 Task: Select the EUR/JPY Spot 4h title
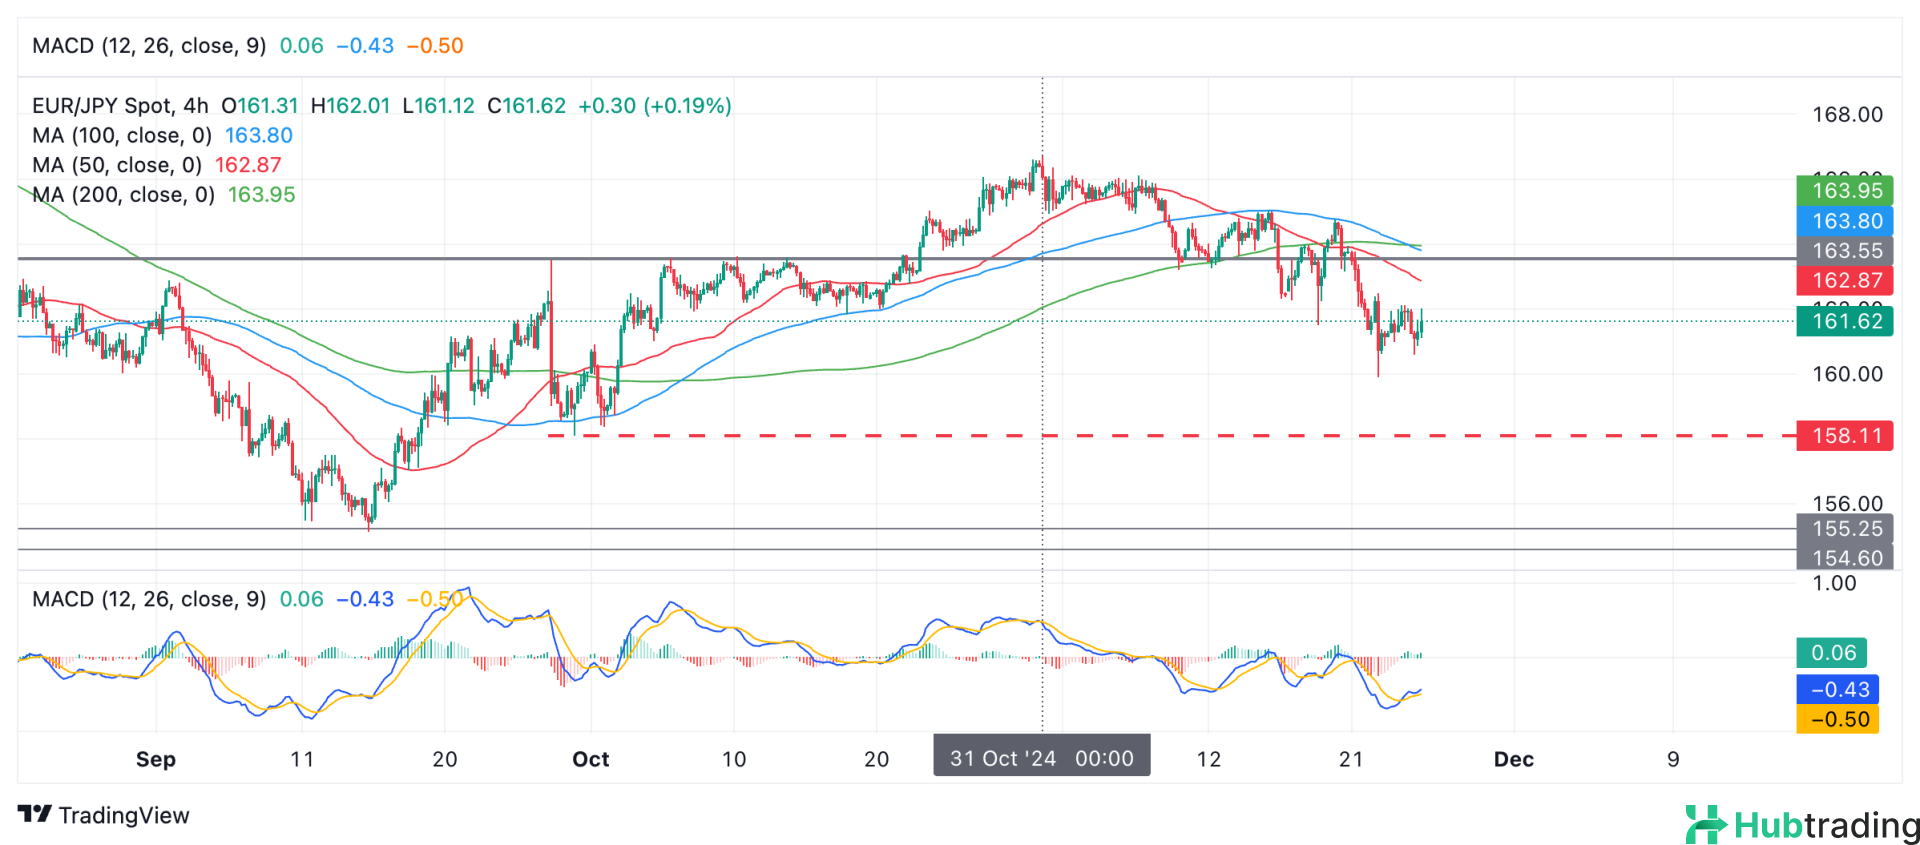coord(120,106)
